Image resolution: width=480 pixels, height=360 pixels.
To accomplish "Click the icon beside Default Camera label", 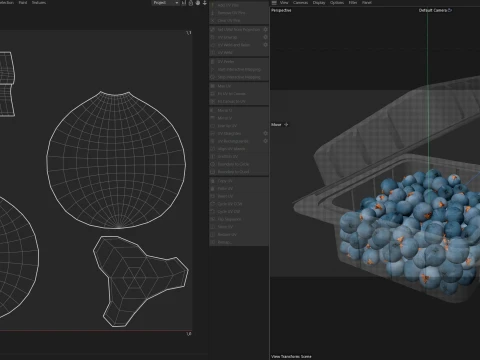I will click(450, 10).
